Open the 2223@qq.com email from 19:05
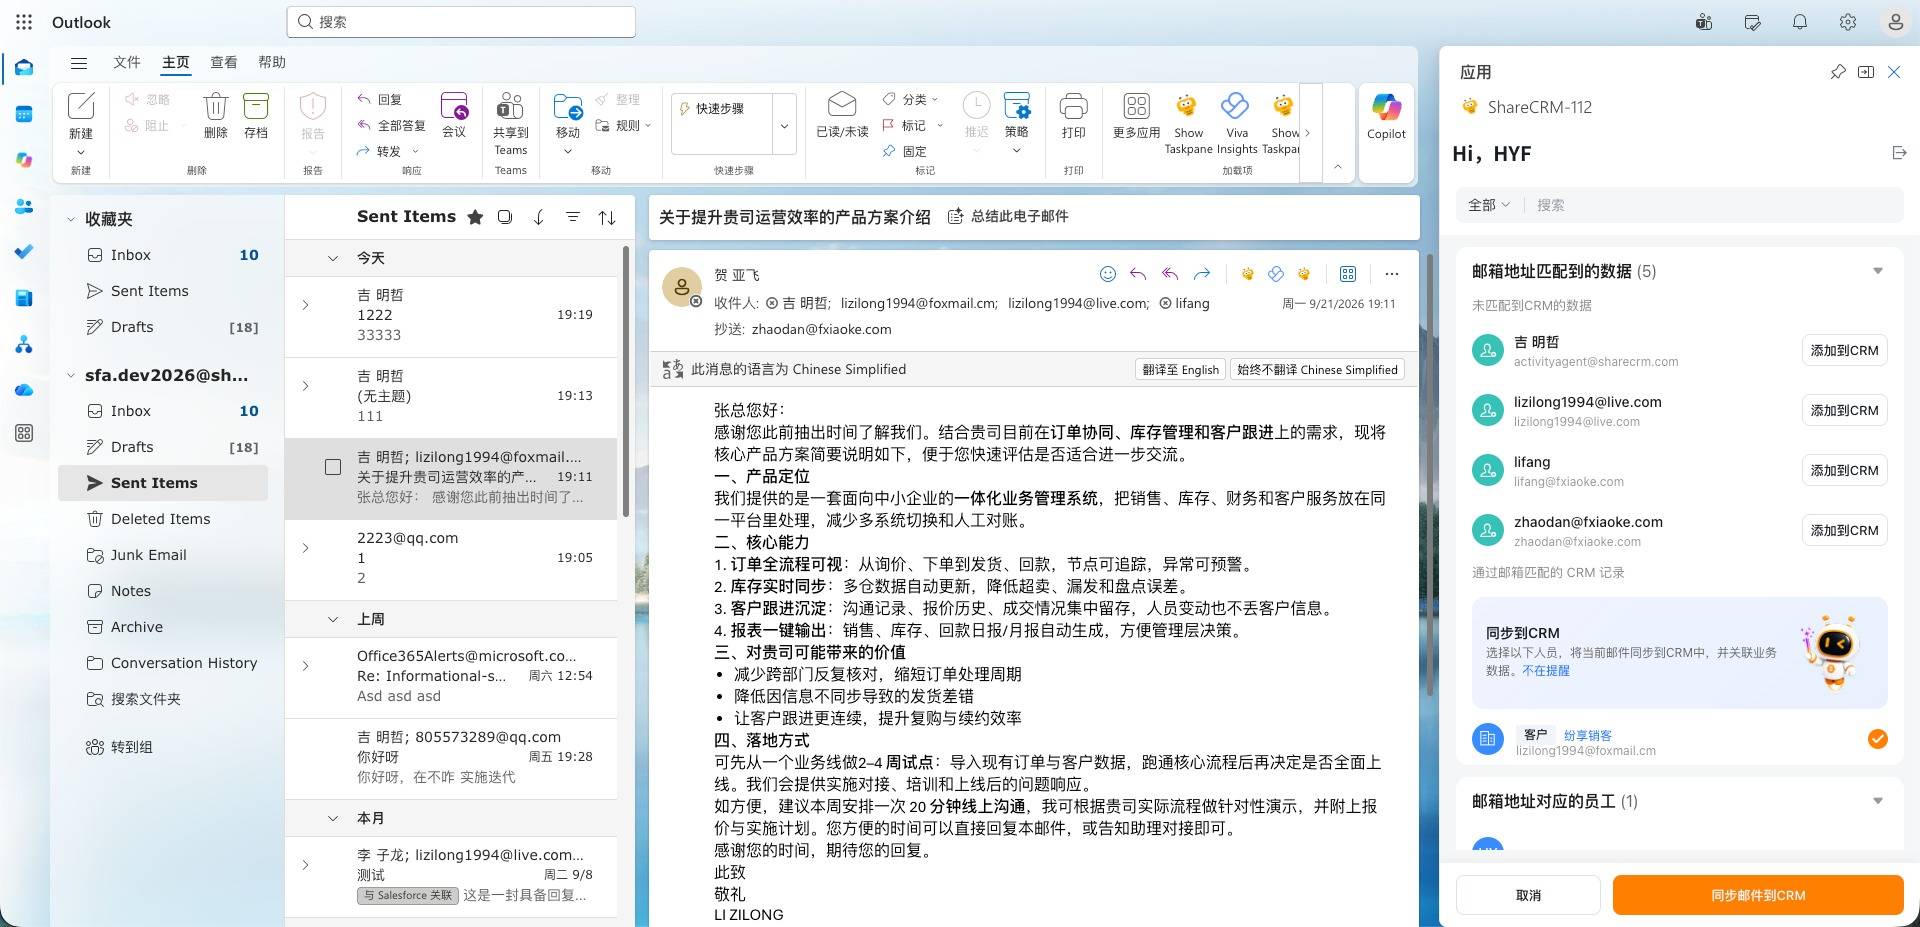Screen dimensions: 1920x927 coord(451,559)
